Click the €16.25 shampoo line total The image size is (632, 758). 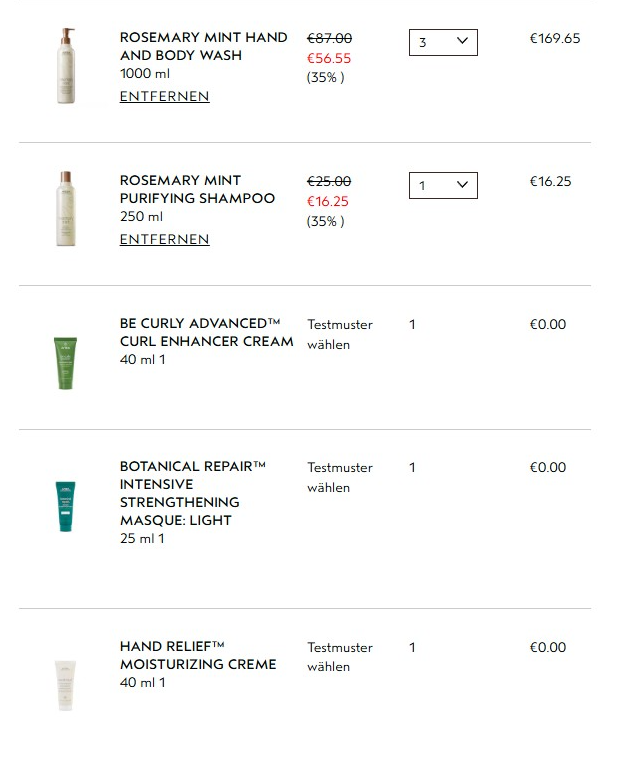pyautogui.click(x=550, y=182)
